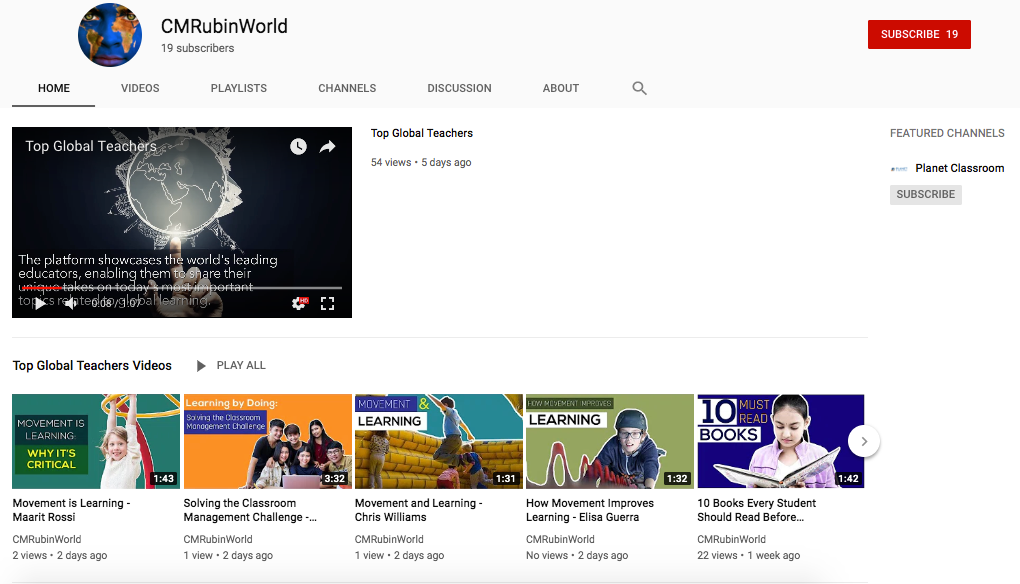Open Movement is Learning thumbnail
The height and width of the screenshot is (584, 1020).
click(96, 441)
